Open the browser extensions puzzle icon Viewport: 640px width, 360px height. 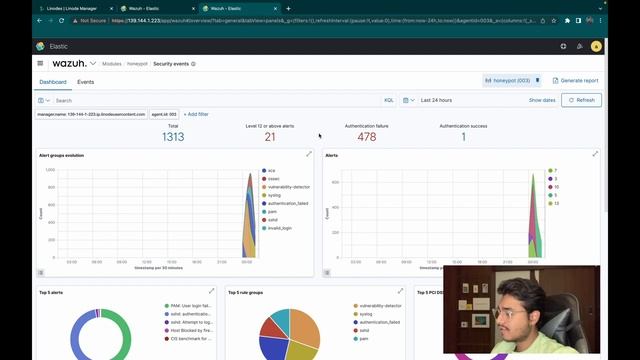(567, 21)
